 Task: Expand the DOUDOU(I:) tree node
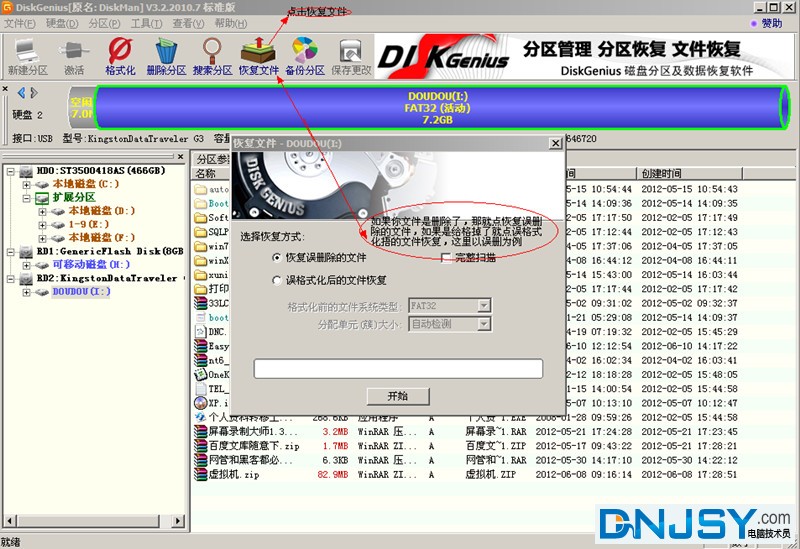pyautogui.click(x=27, y=292)
